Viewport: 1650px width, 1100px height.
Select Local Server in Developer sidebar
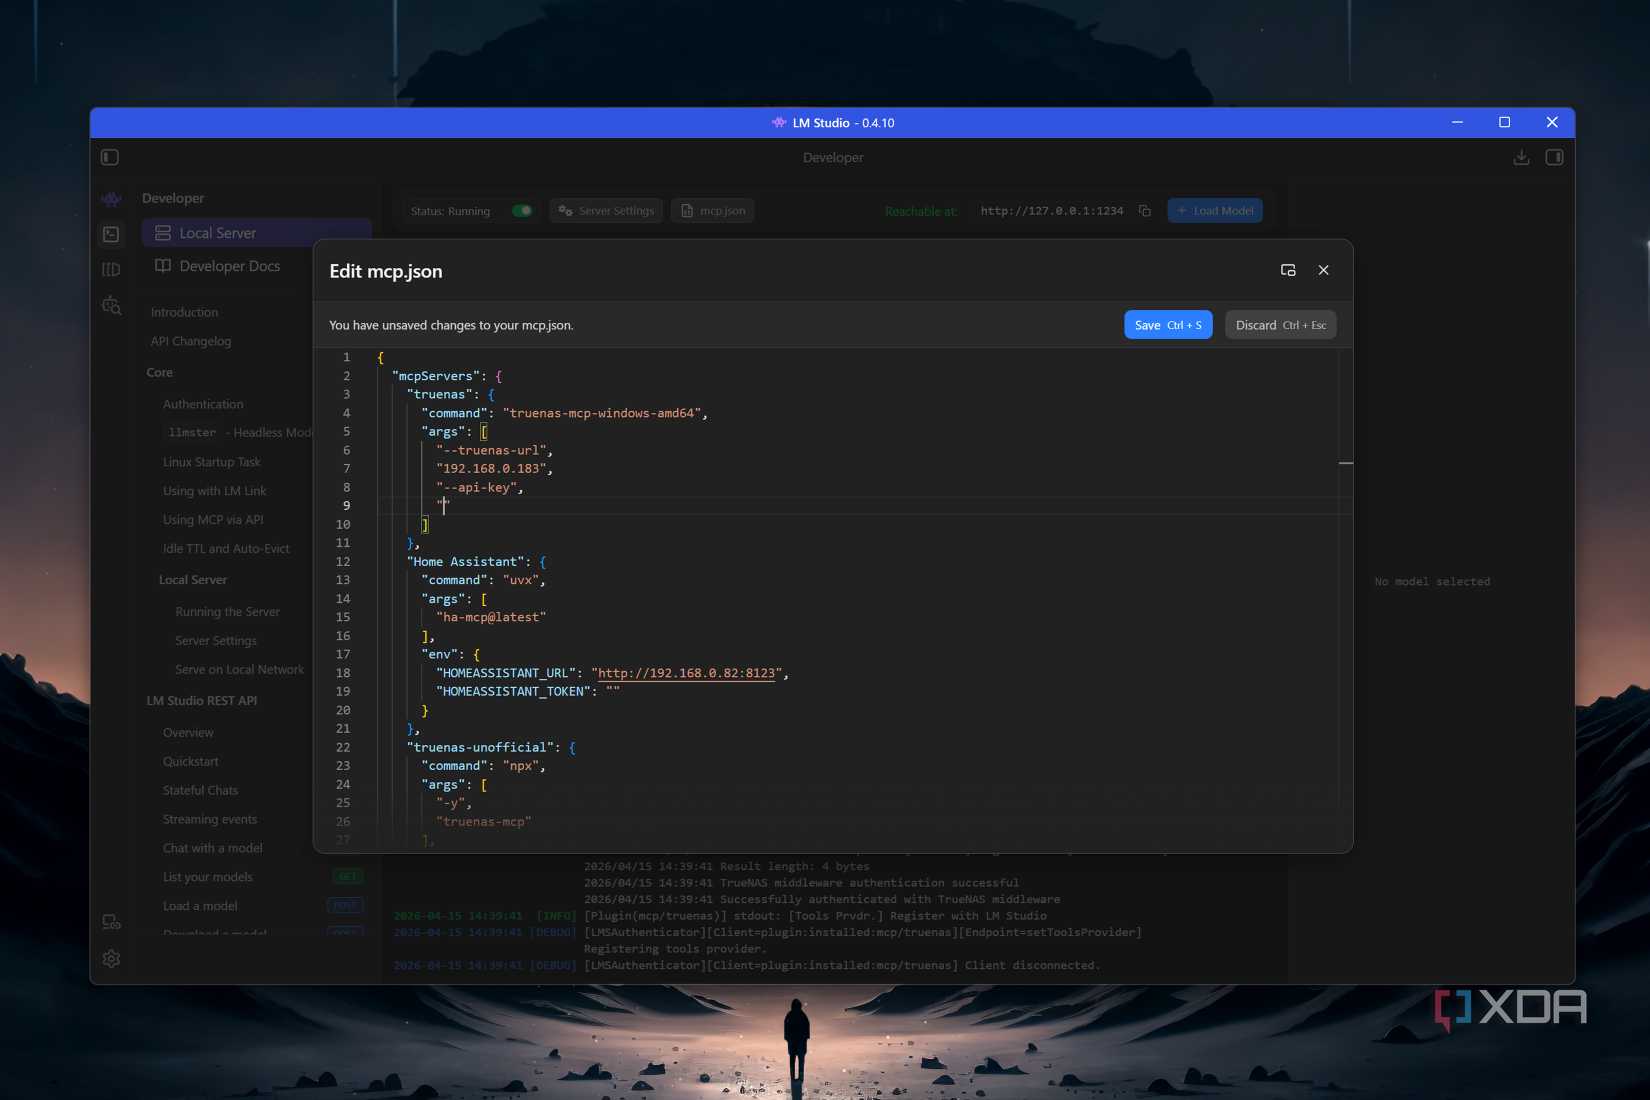click(x=217, y=233)
